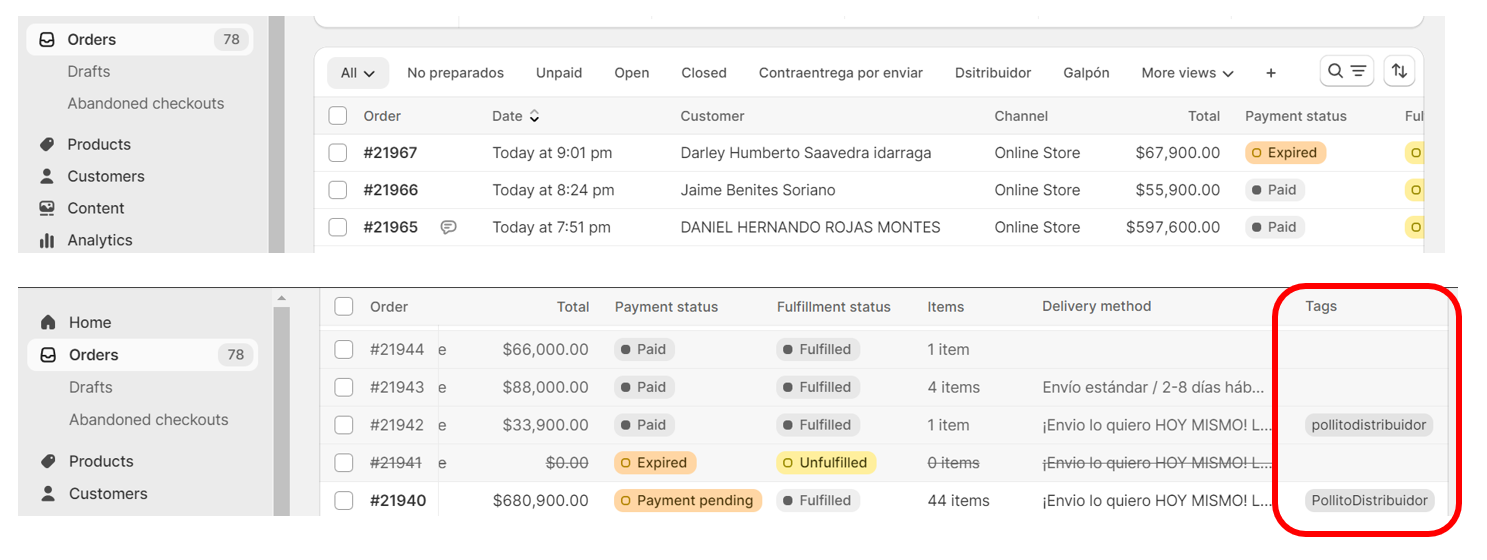Switch to Unpaid view tab
Image resolution: width=1487 pixels, height=560 pixels.
click(559, 73)
